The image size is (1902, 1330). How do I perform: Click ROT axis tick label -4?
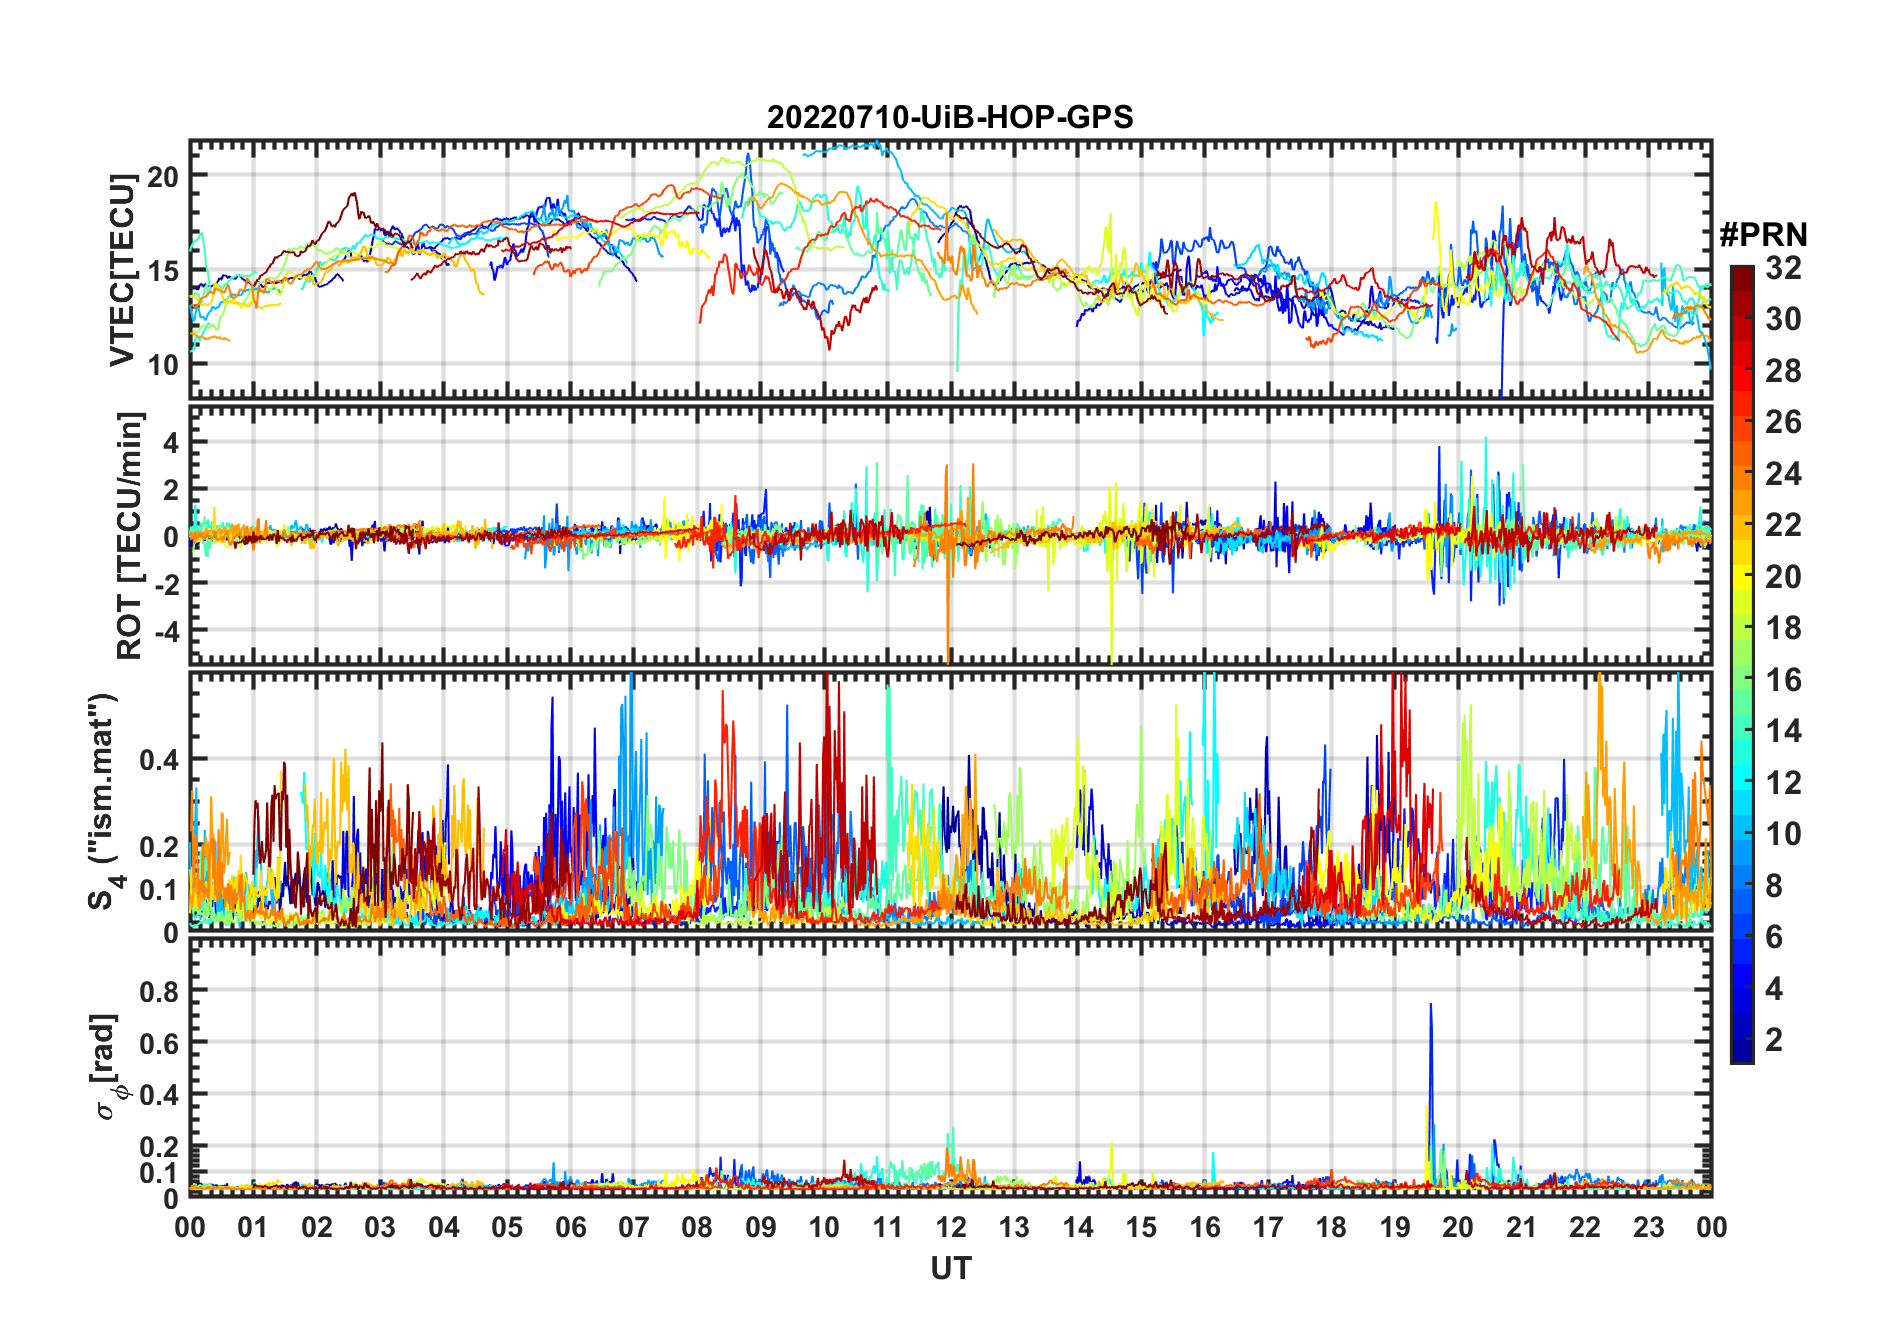coord(166,631)
